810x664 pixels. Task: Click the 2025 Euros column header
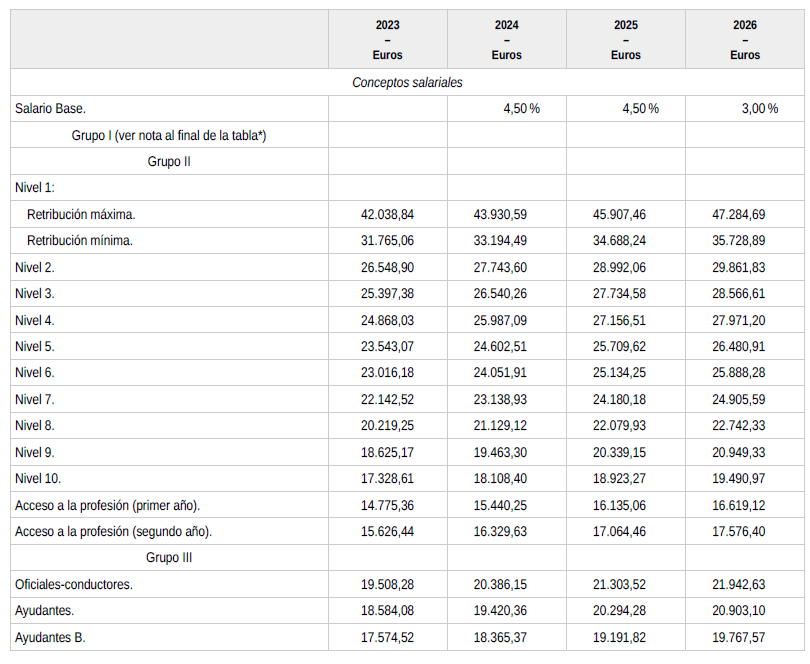point(625,40)
